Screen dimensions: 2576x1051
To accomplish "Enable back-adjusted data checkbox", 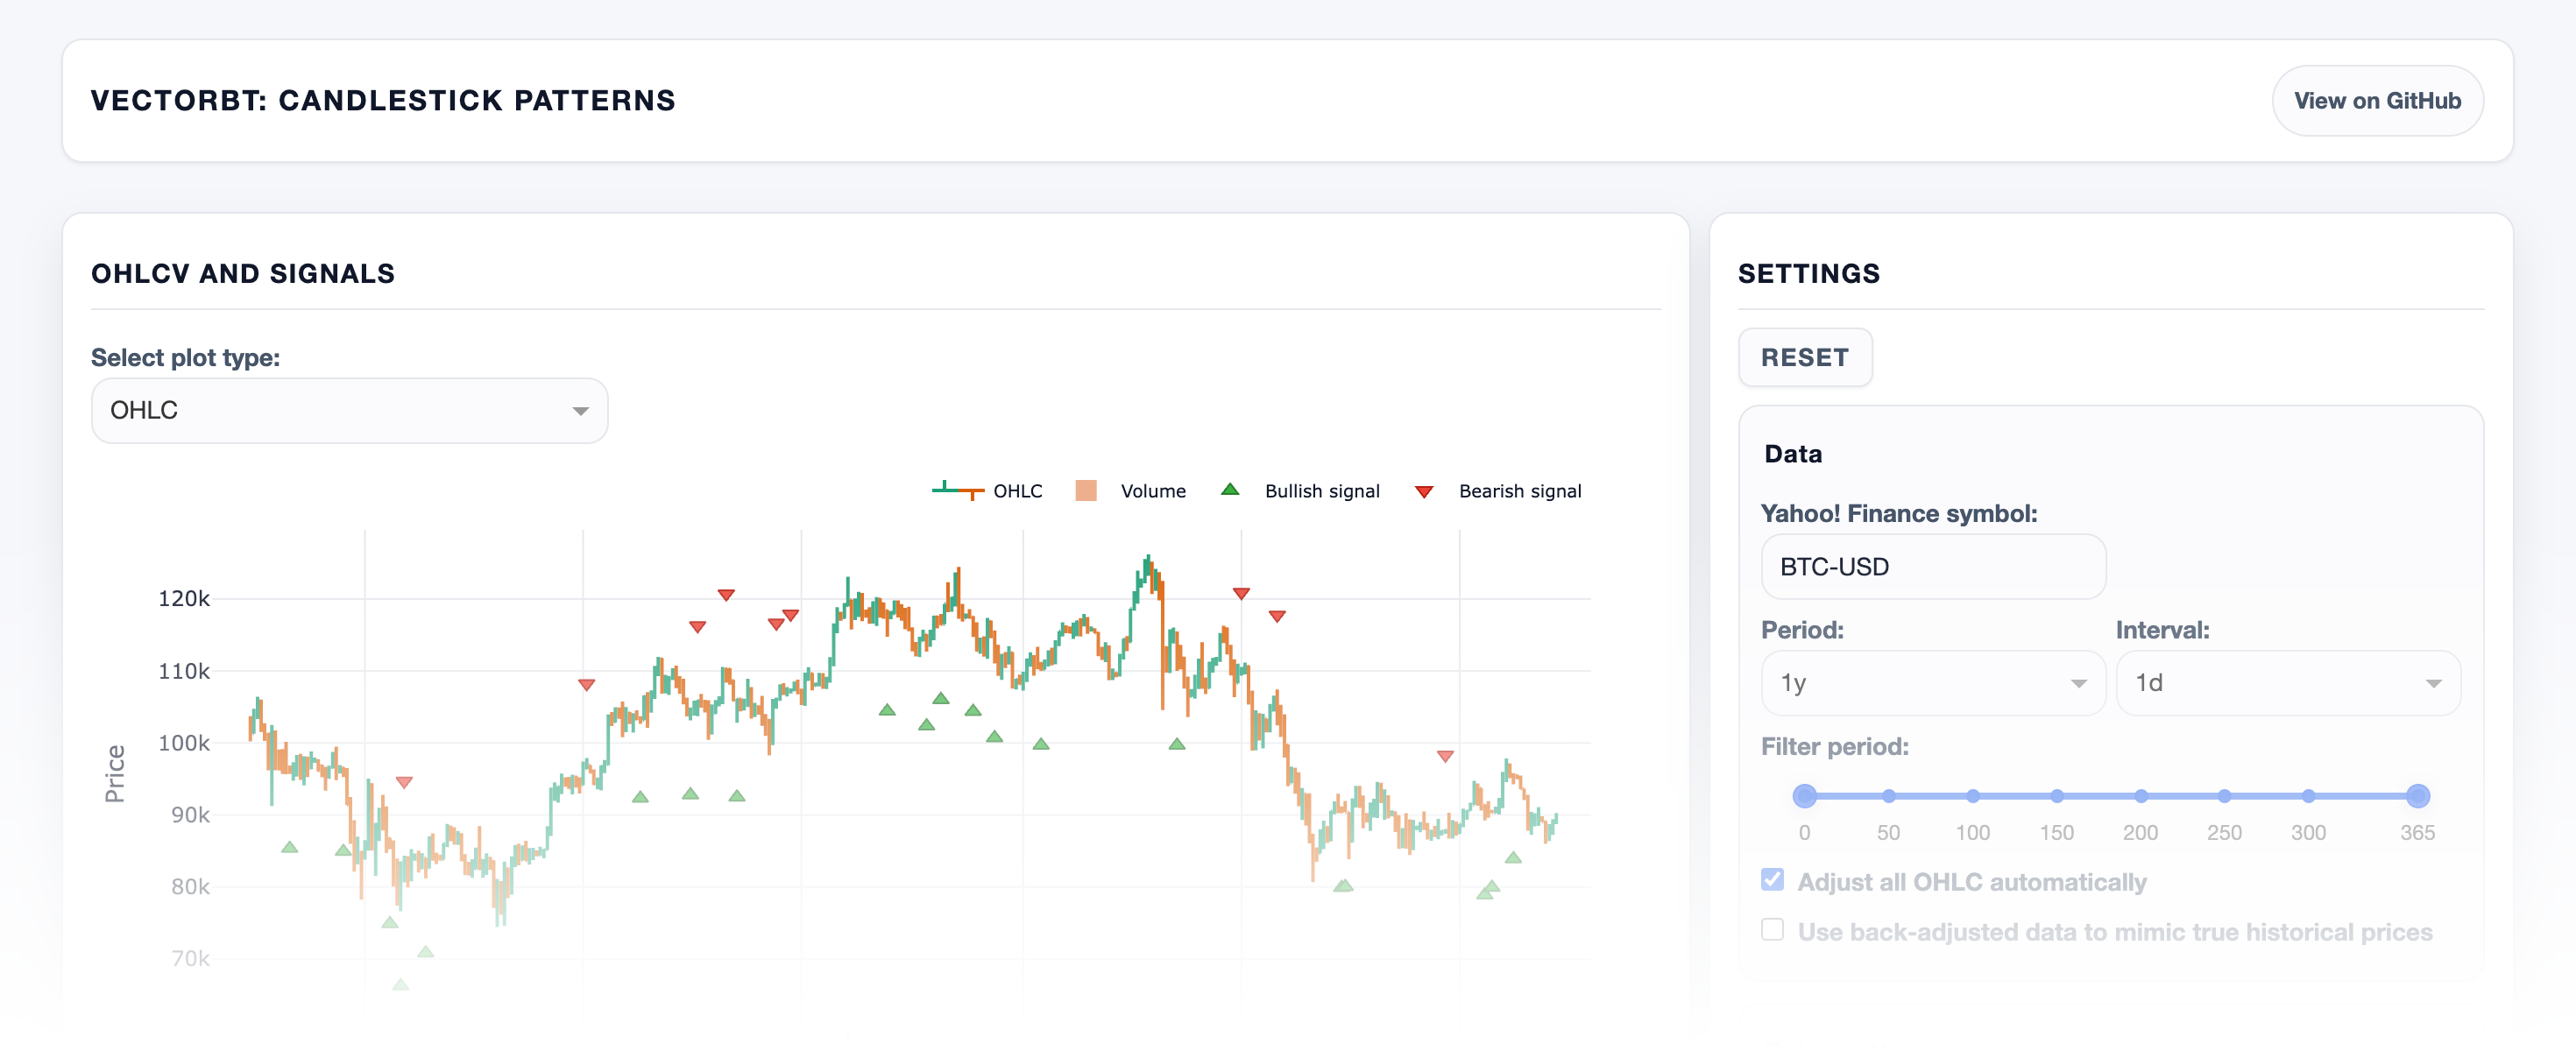I will click(1772, 930).
